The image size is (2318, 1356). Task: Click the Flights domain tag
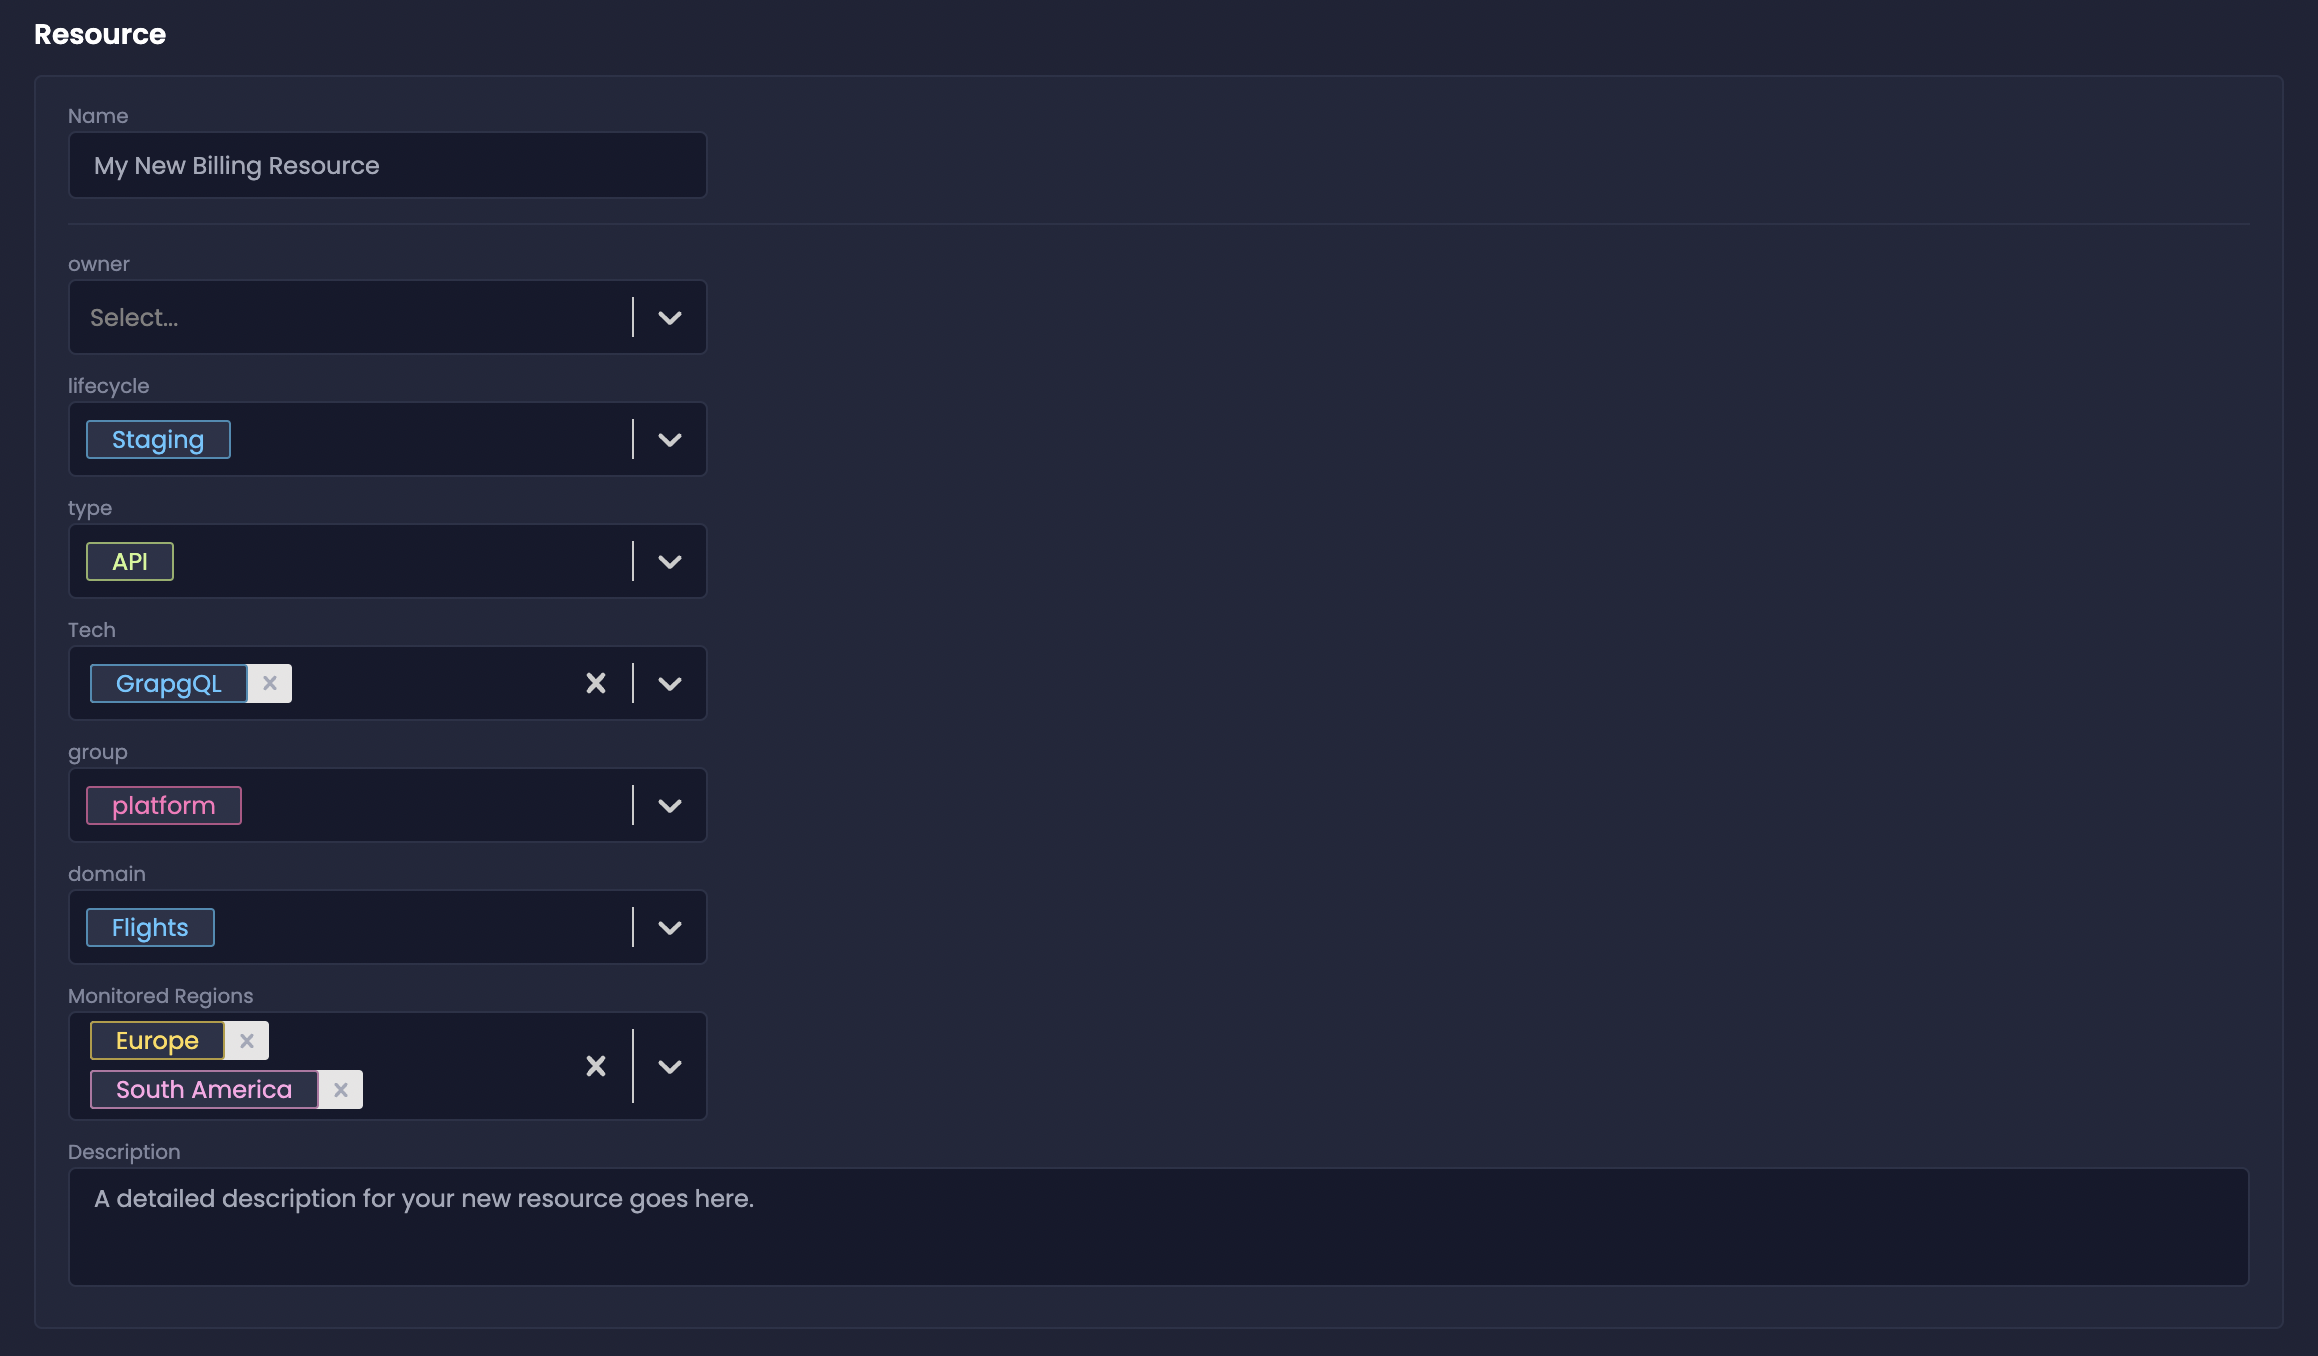(x=150, y=927)
